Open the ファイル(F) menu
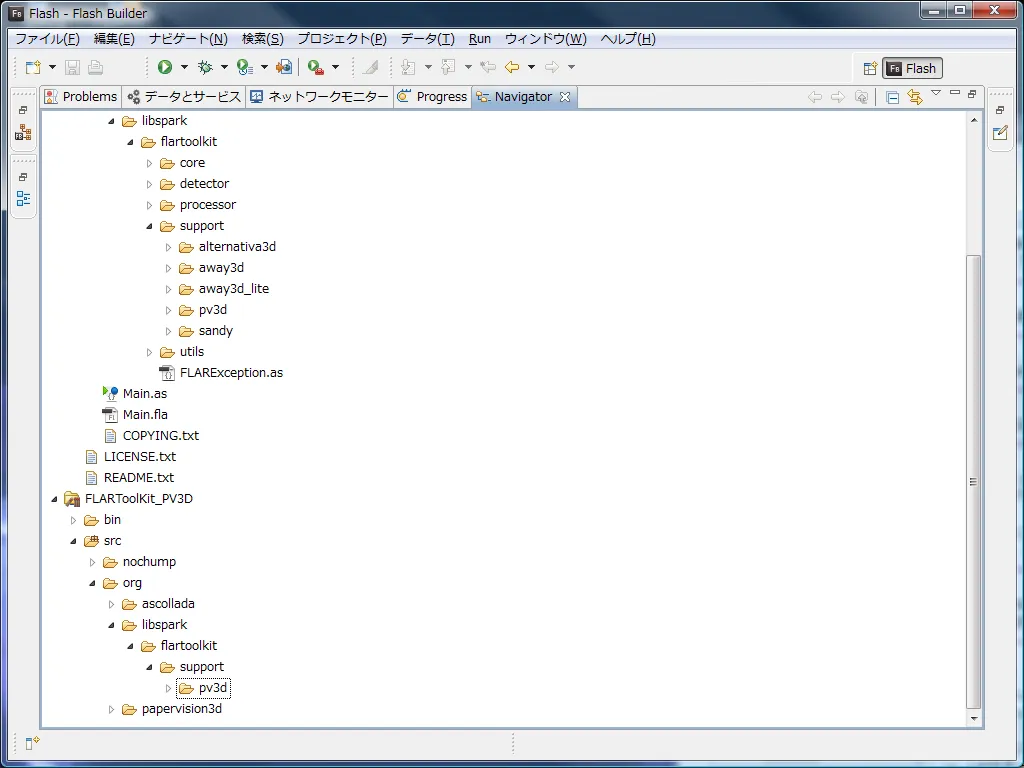 tap(47, 39)
